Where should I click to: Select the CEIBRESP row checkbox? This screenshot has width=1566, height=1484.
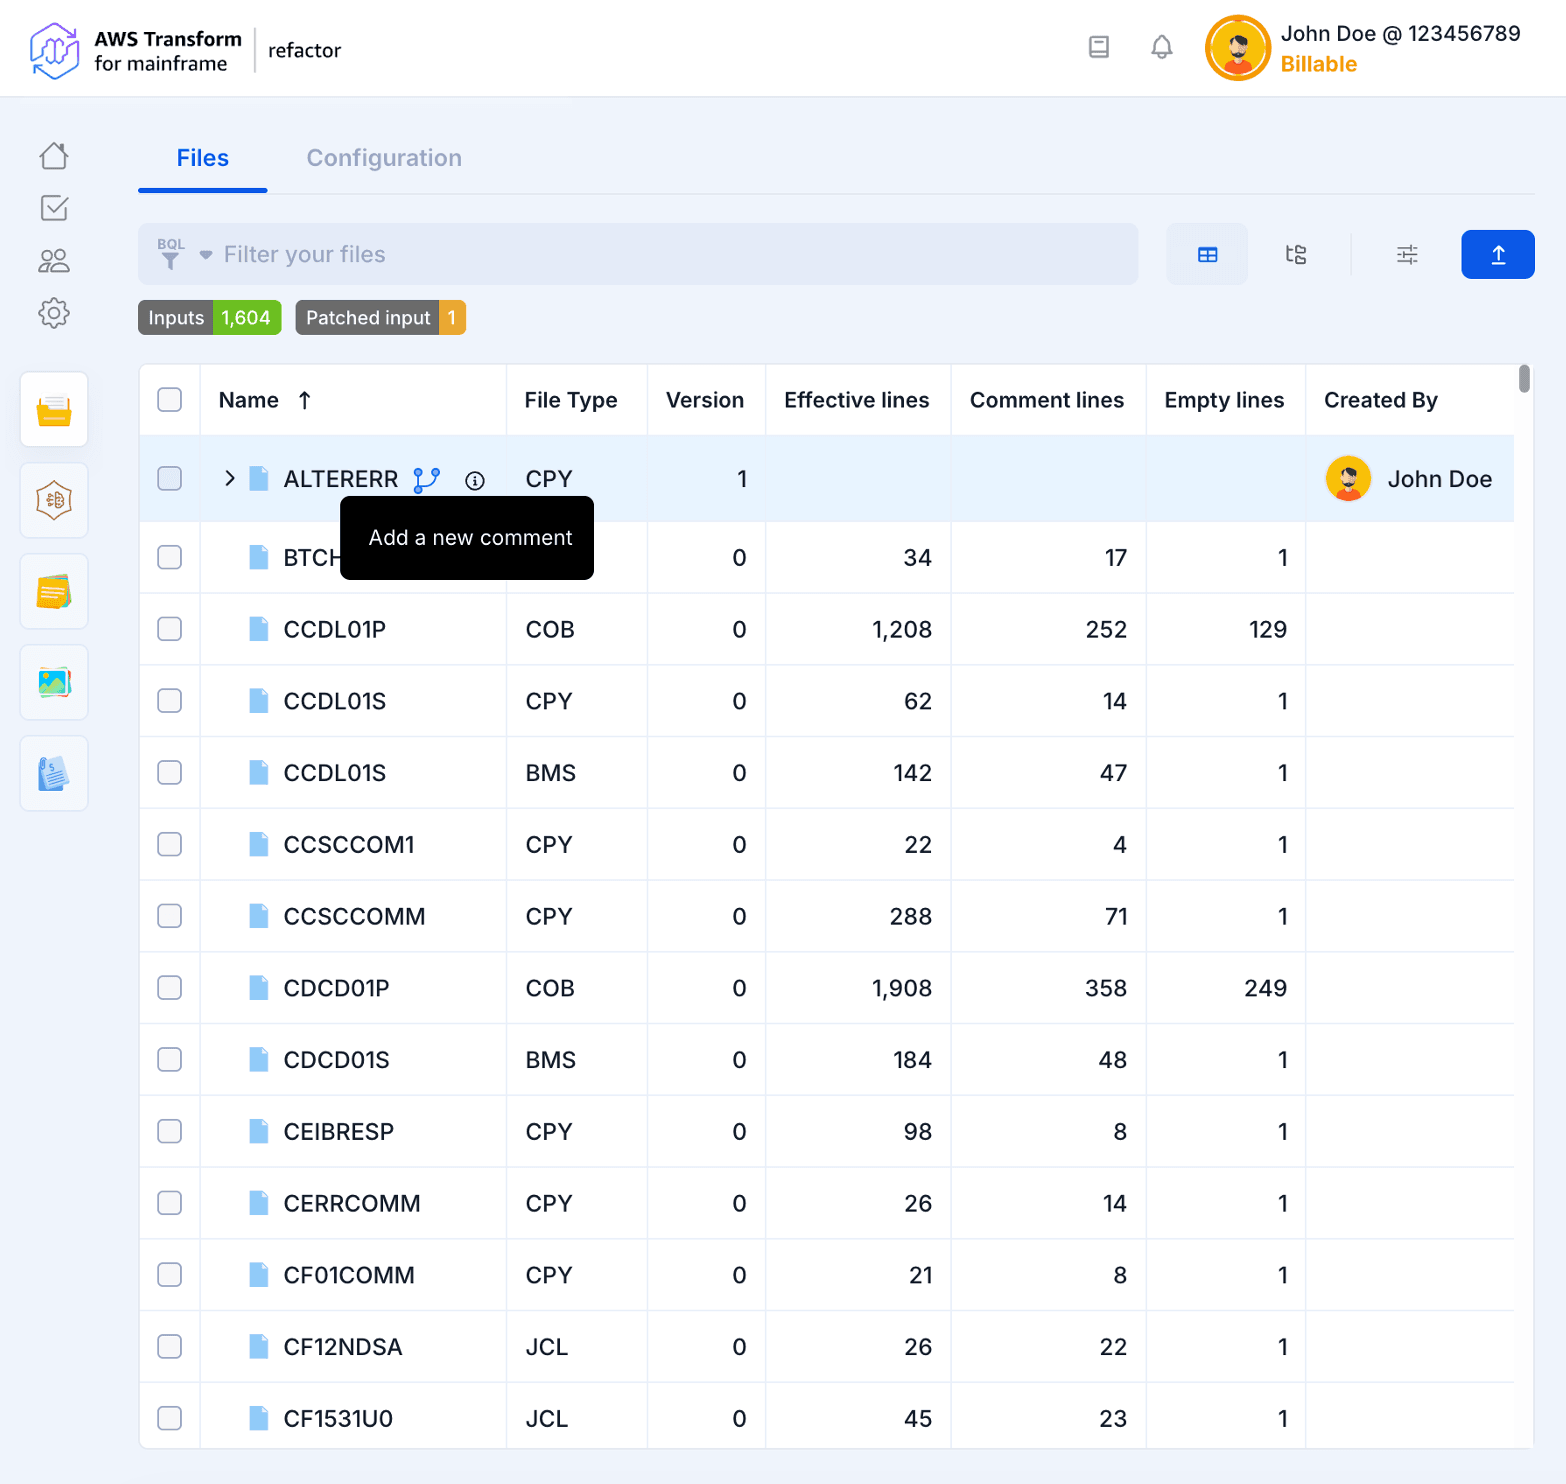(170, 1131)
